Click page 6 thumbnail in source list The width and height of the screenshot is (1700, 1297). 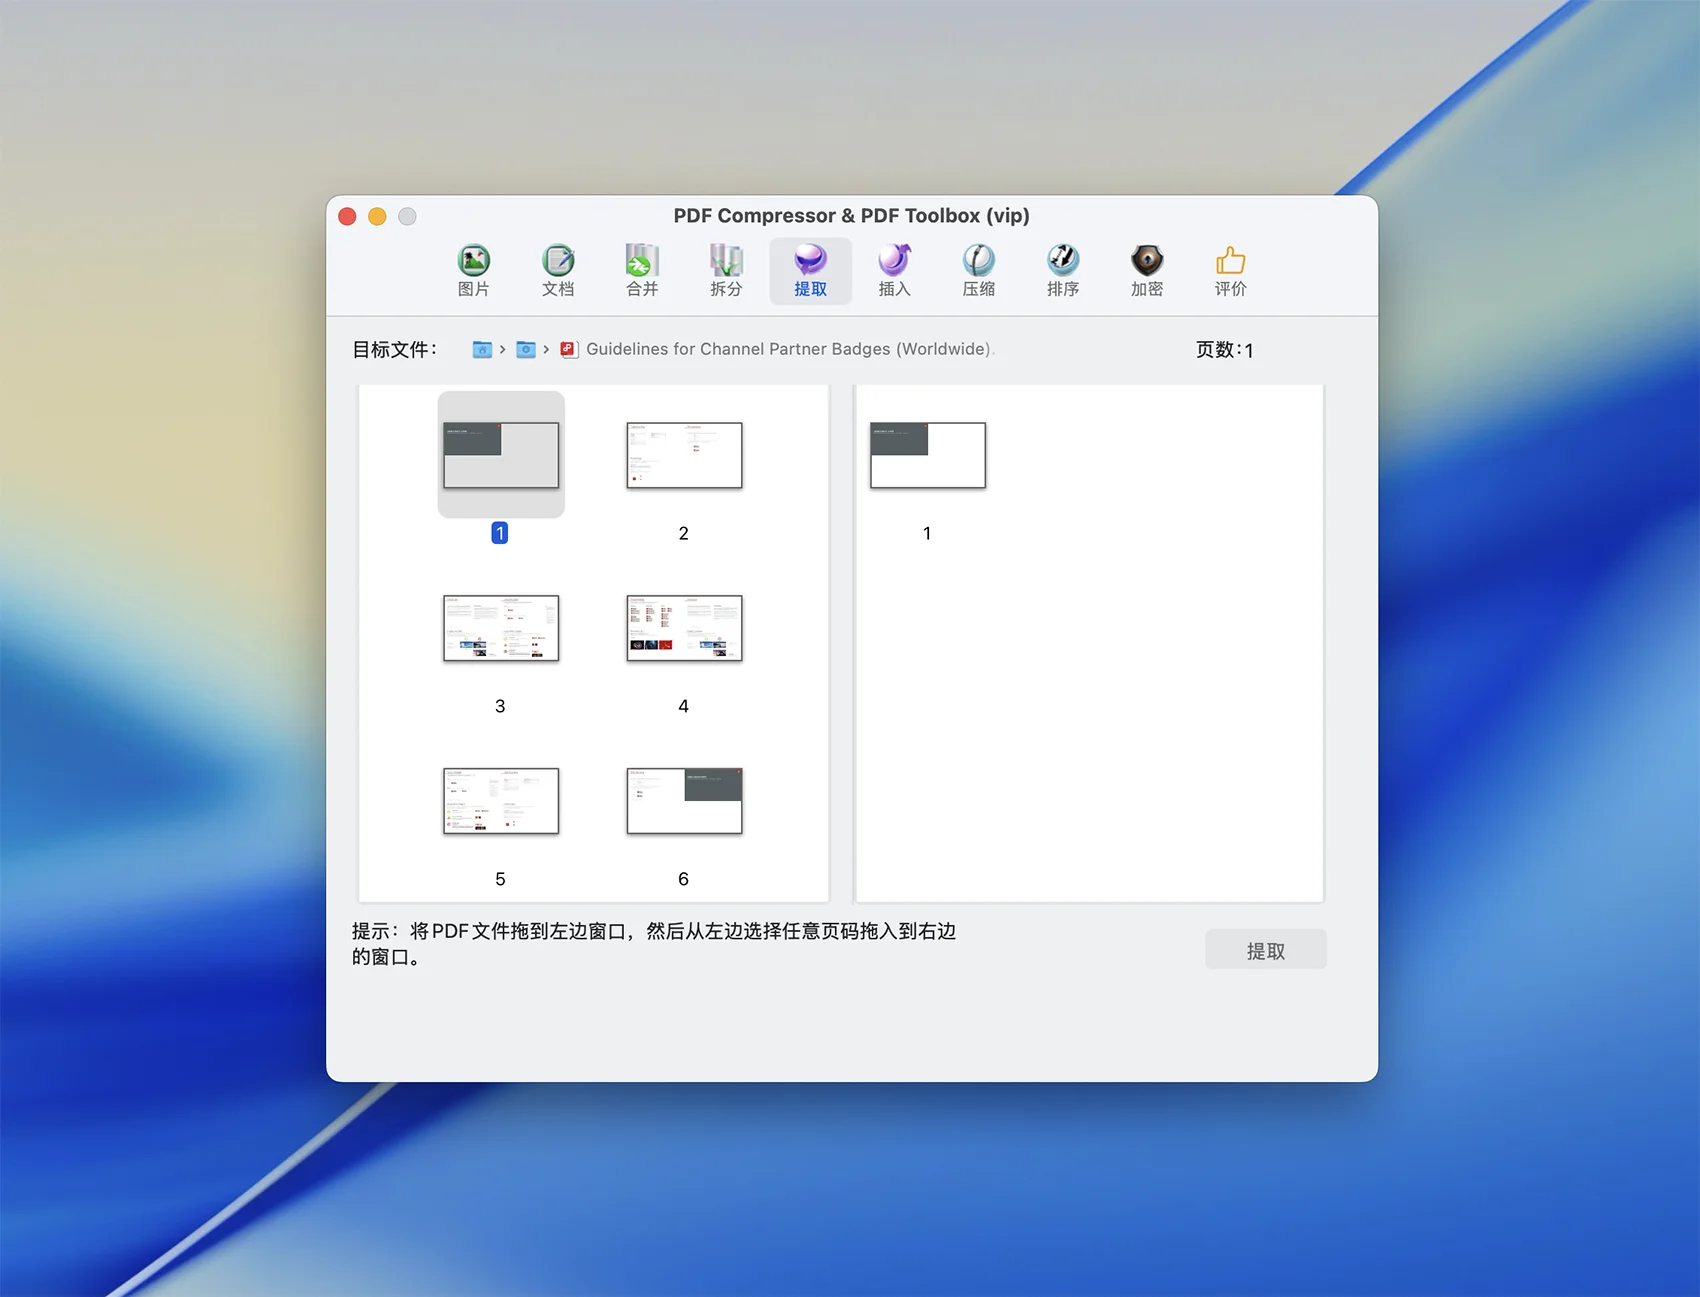point(684,801)
